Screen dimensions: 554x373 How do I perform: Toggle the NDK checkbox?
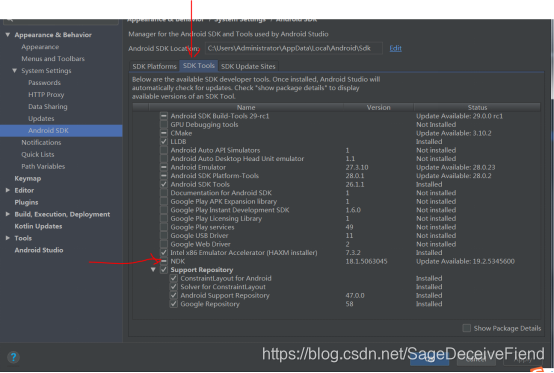click(x=164, y=261)
